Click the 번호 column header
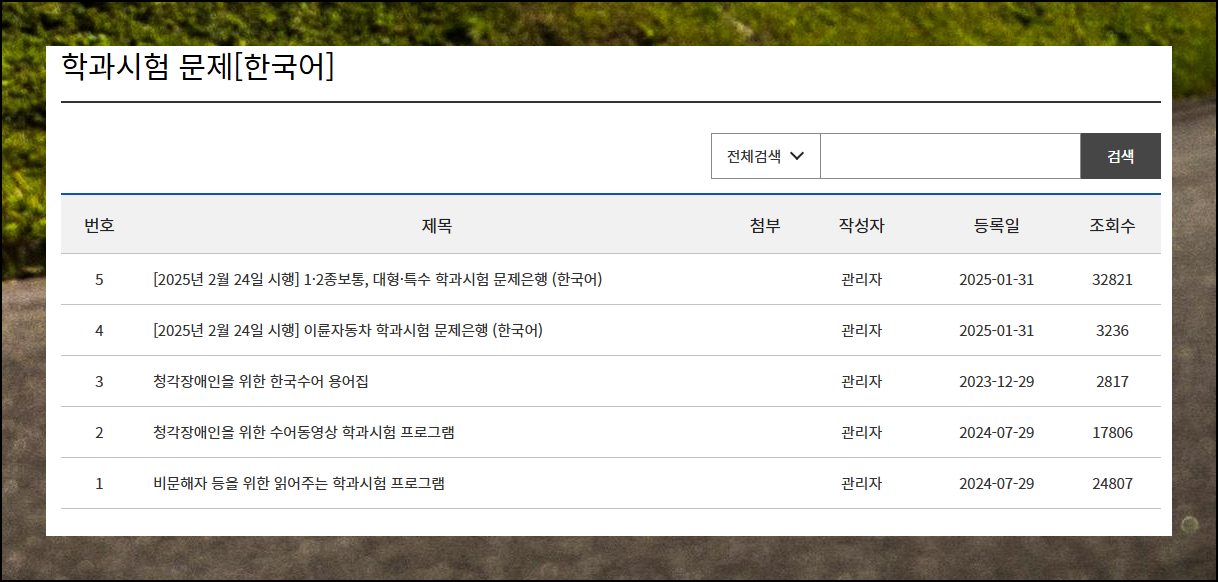The width and height of the screenshot is (1218, 582). tap(99, 225)
